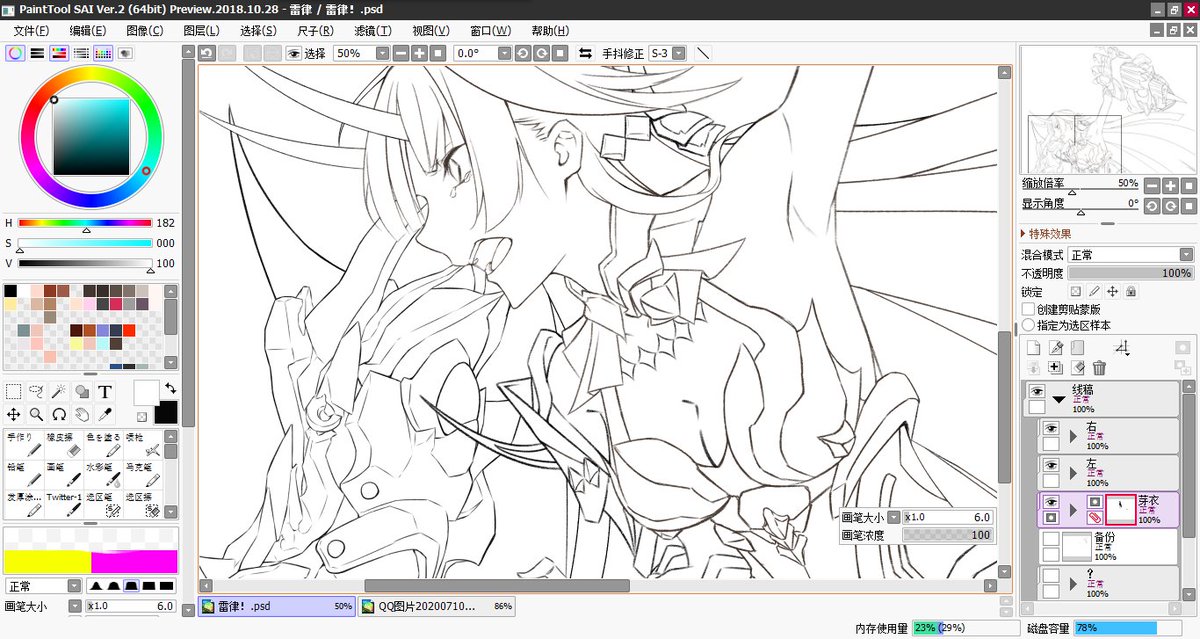The image size is (1200, 639).
Task: Click zoom-out minus in navigator panel
Action: pyautogui.click(x=1152, y=185)
